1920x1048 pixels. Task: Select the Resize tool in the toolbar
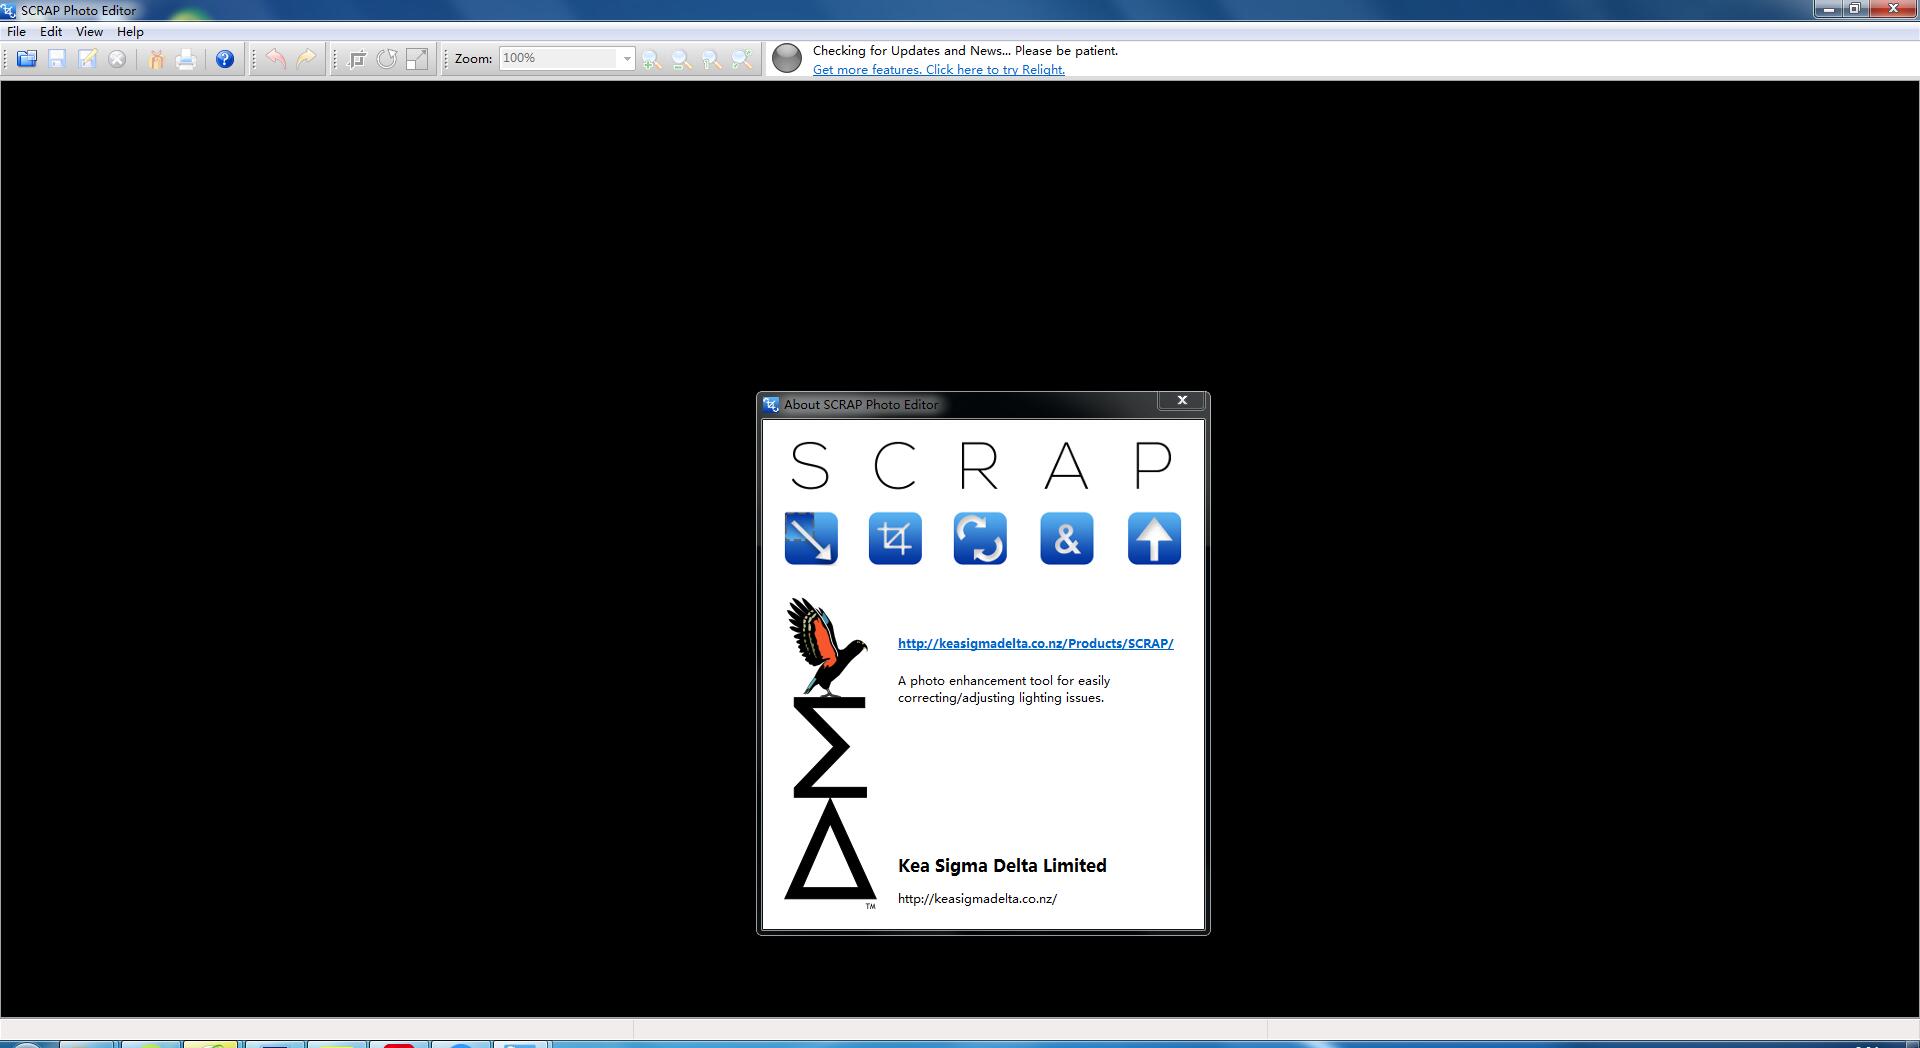click(x=417, y=59)
